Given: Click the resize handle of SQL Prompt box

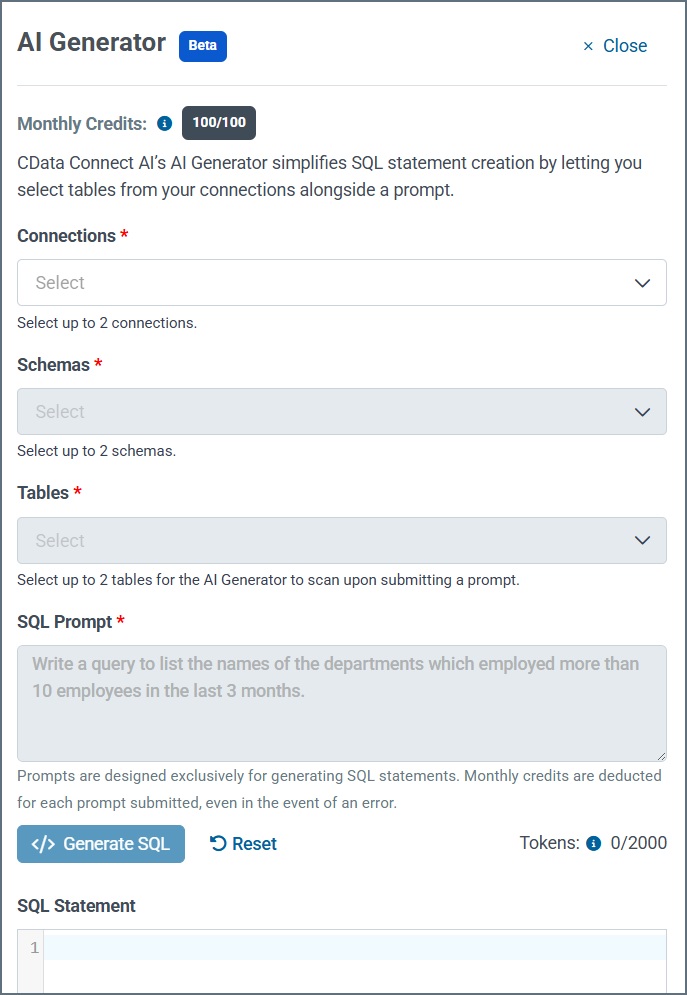Looking at the screenshot, I should 661,757.
